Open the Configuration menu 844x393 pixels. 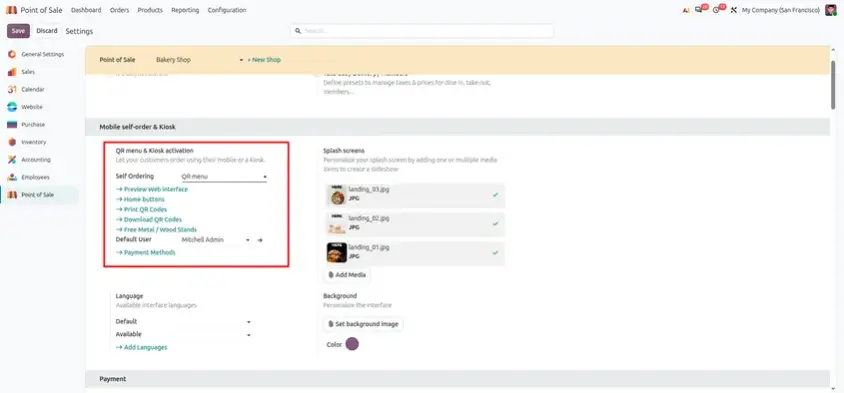(x=227, y=10)
